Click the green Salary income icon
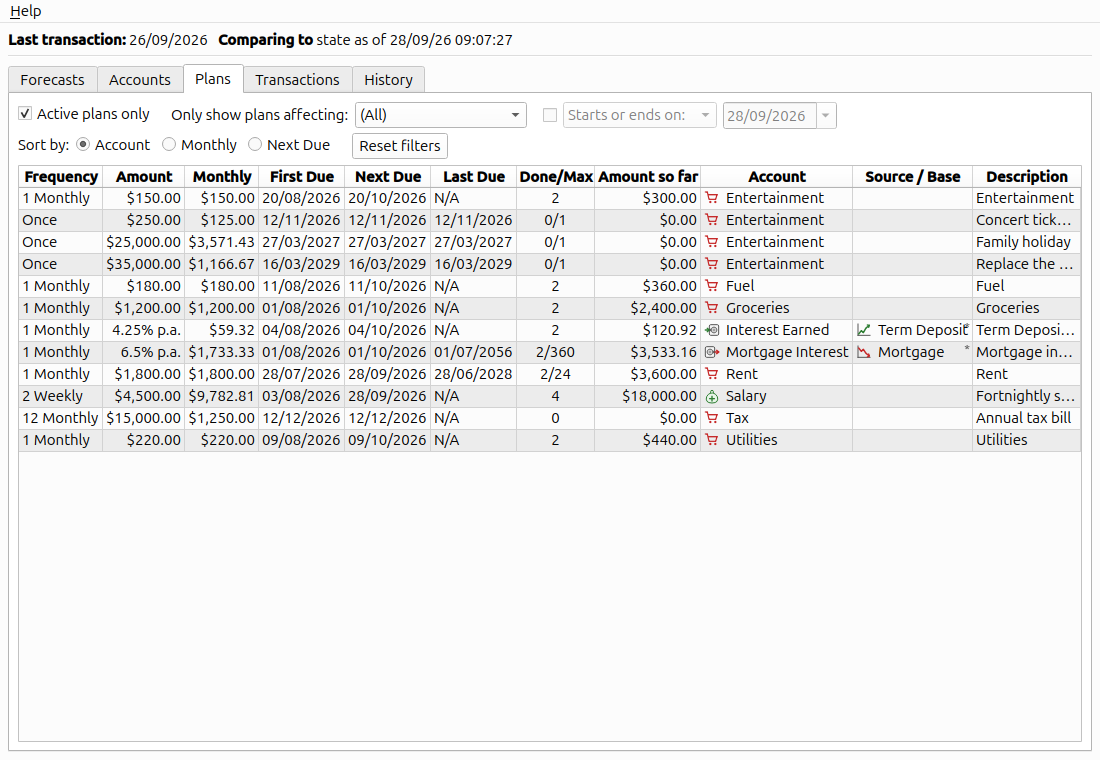1100x760 pixels. 711,396
